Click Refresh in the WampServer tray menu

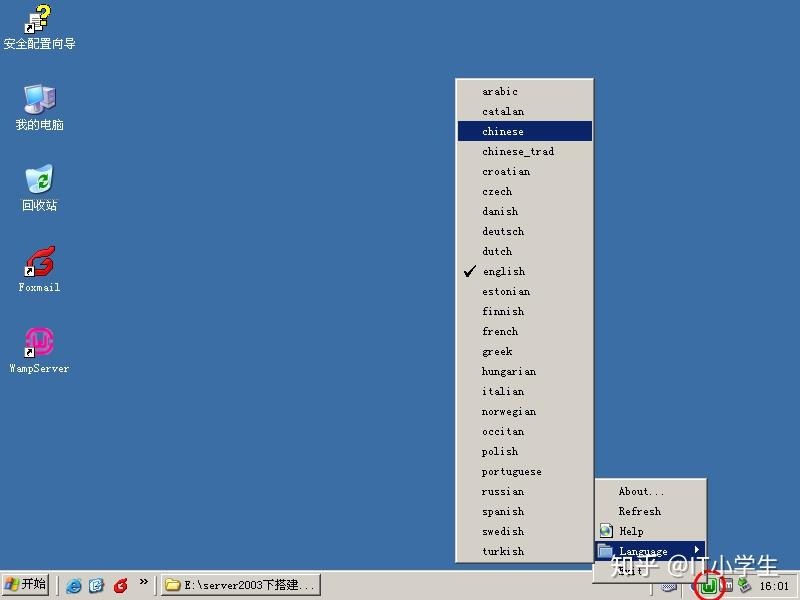point(651,511)
